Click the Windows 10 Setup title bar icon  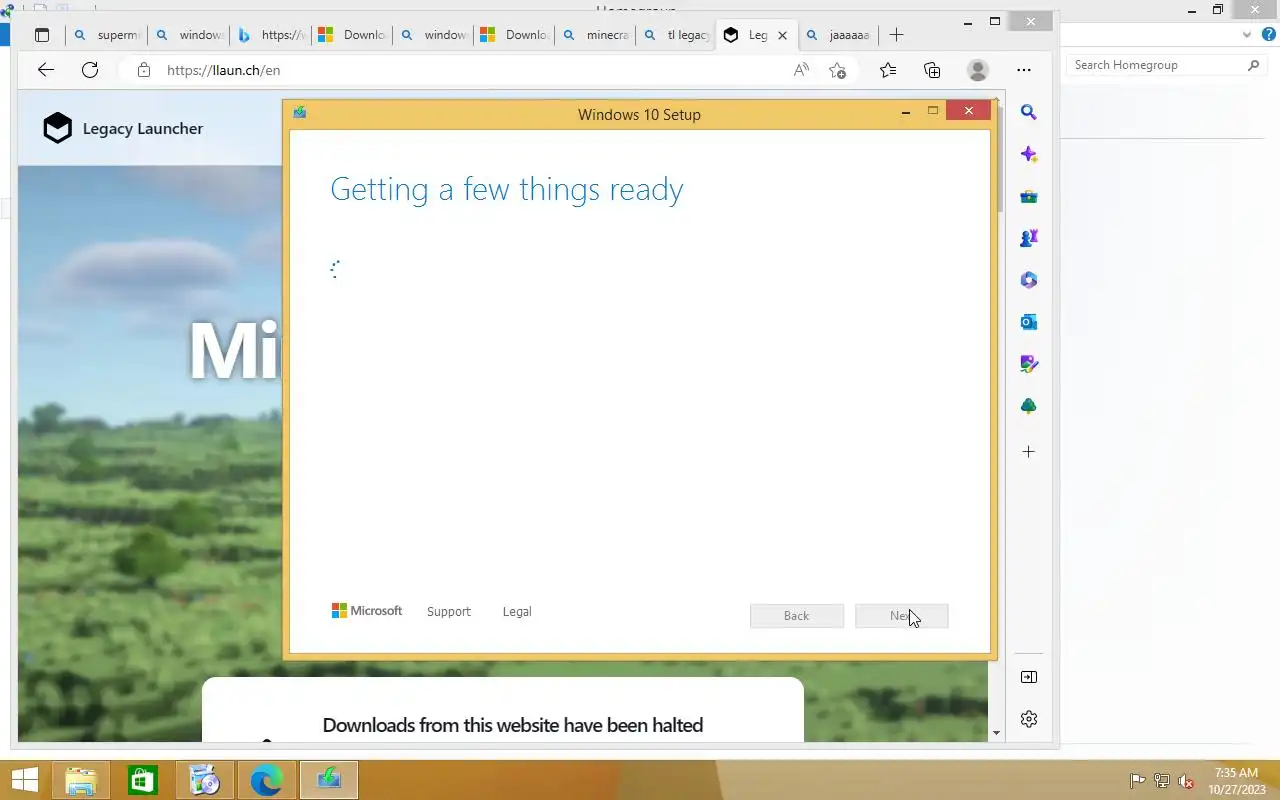(x=299, y=112)
